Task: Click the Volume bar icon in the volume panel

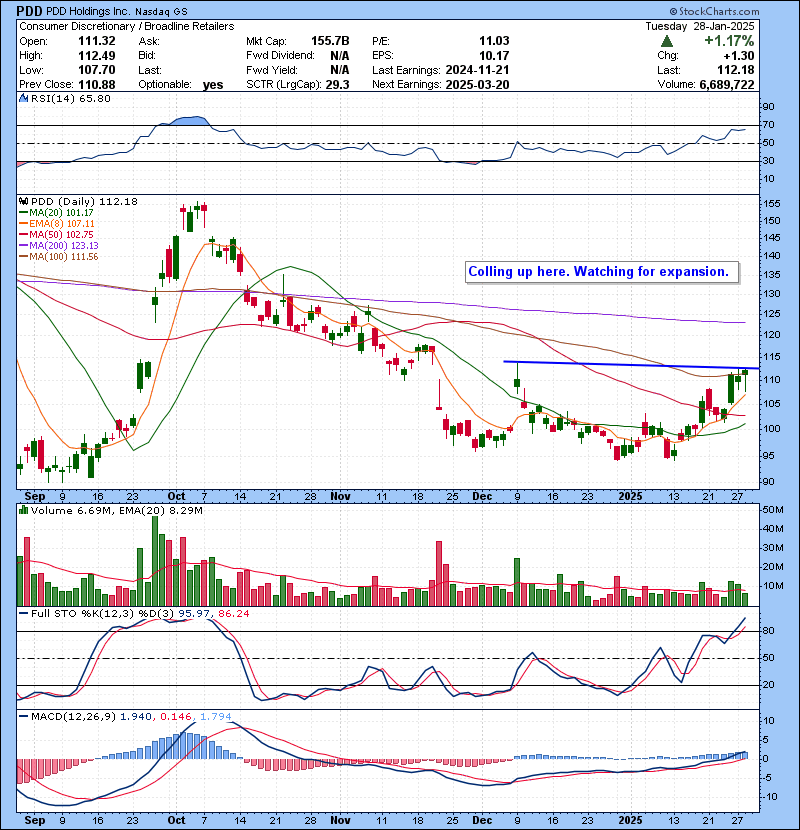Action: pyautogui.click(x=23, y=510)
